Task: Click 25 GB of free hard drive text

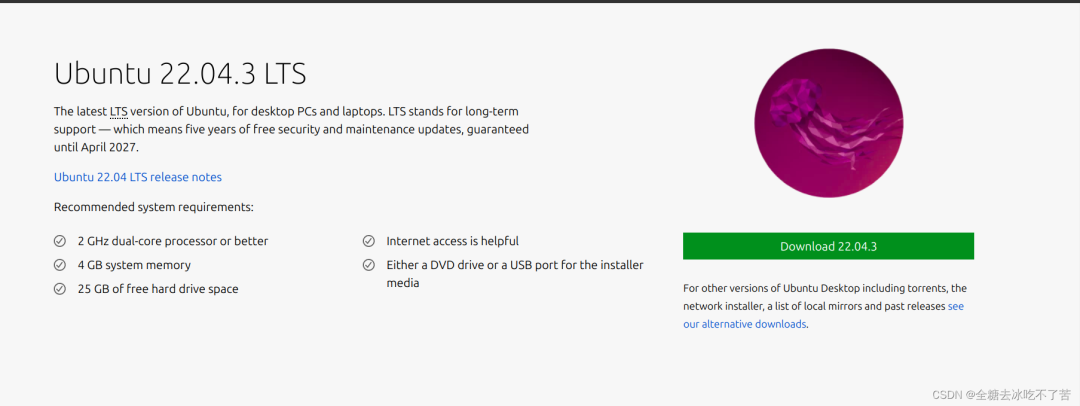Action: (158, 289)
